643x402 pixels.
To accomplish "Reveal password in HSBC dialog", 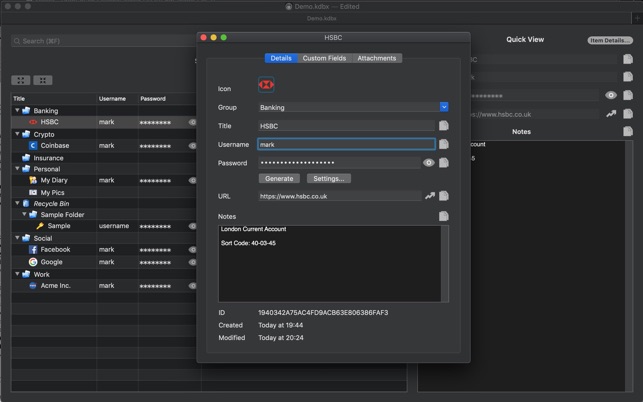I will (429, 162).
